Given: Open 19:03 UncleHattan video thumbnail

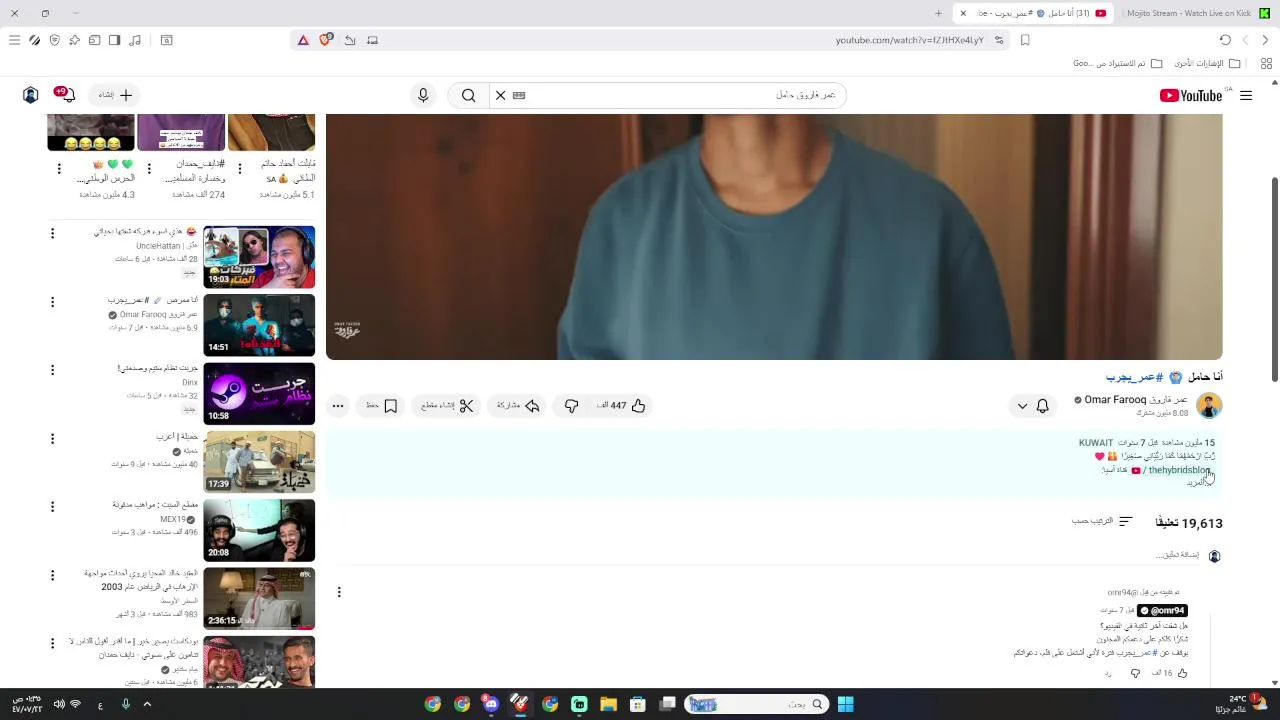Looking at the screenshot, I should pyautogui.click(x=259, y=257).
